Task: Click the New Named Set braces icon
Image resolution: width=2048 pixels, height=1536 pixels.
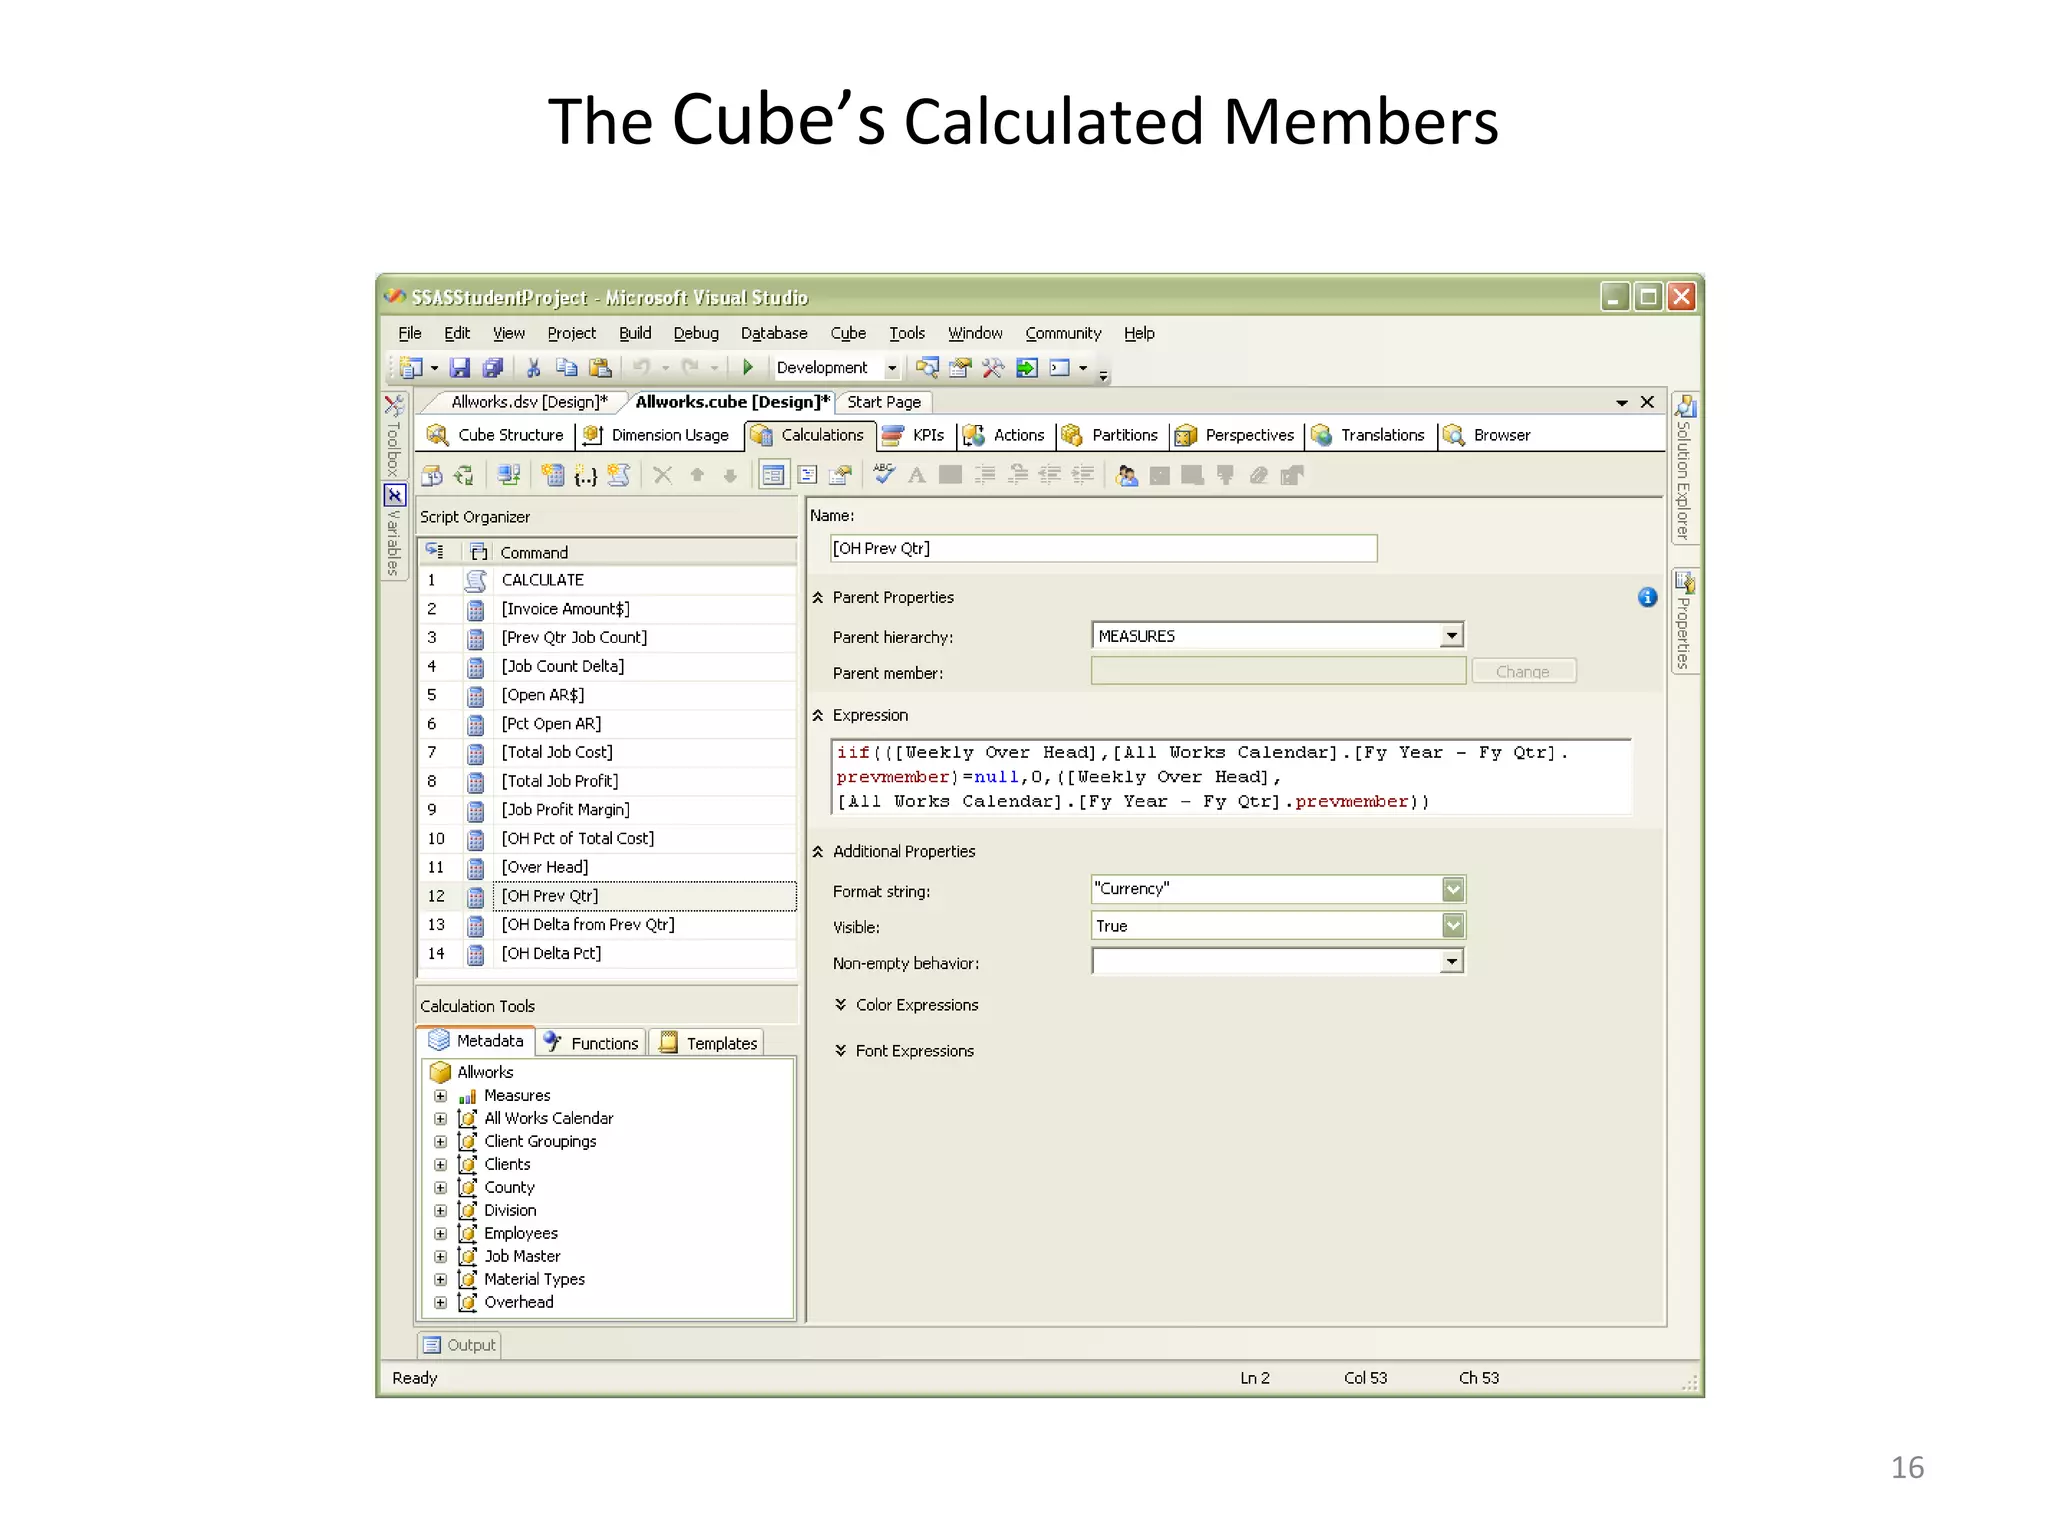Action: pos(585,476)
